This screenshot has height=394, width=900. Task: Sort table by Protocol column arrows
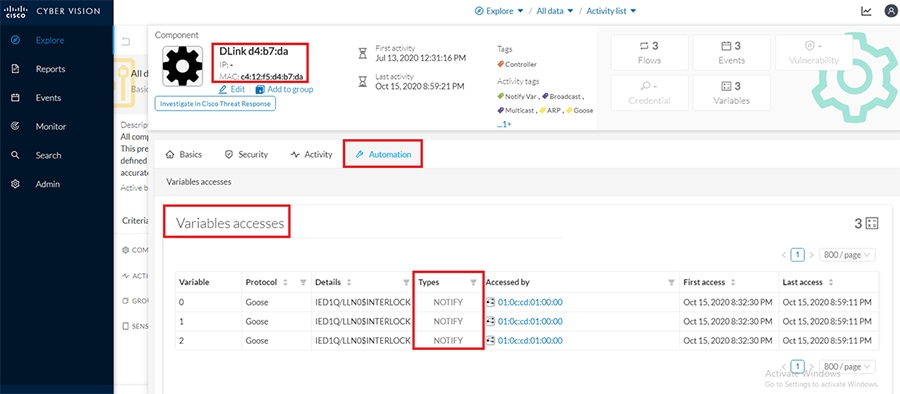coord(284,283)
